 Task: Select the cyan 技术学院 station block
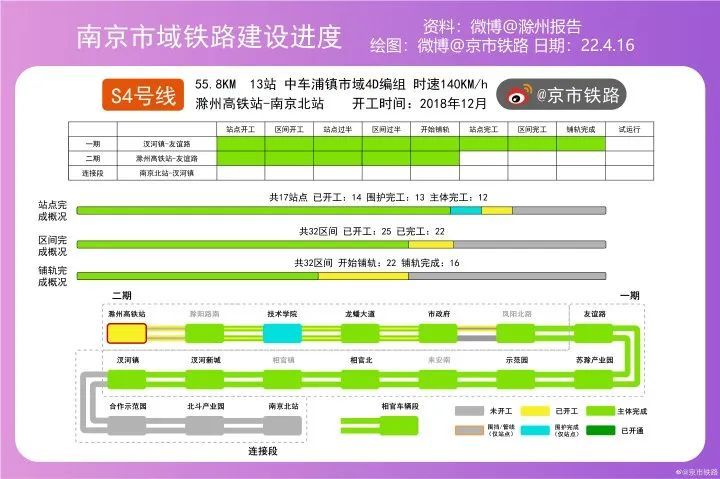click(x=282, y=333)
